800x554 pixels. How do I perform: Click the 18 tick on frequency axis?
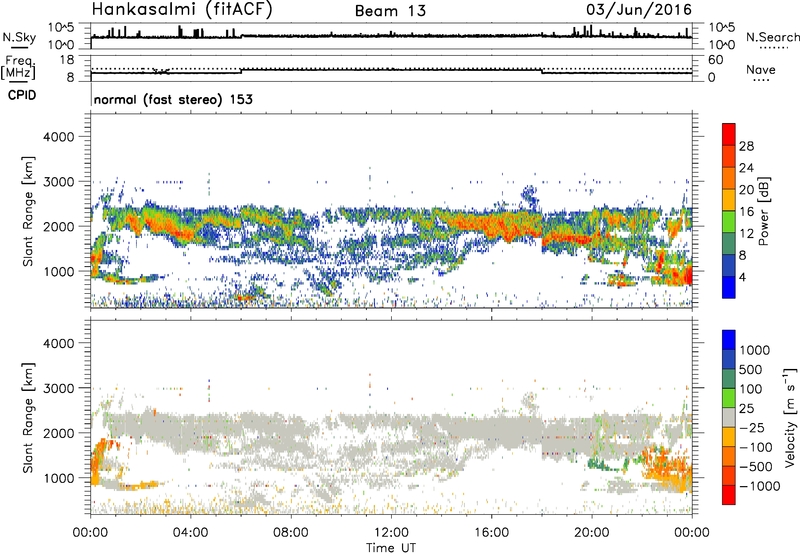(x=67, y=60)
